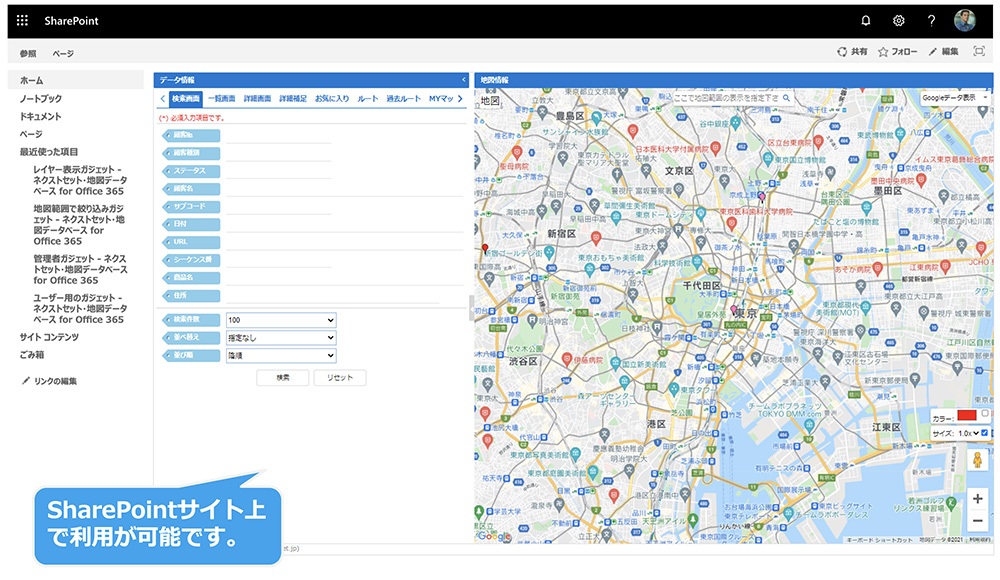Switch to the 詳細補足 tab
Image resolution: width=1000 pixels, height=580 pixels.
pos(293,98)
